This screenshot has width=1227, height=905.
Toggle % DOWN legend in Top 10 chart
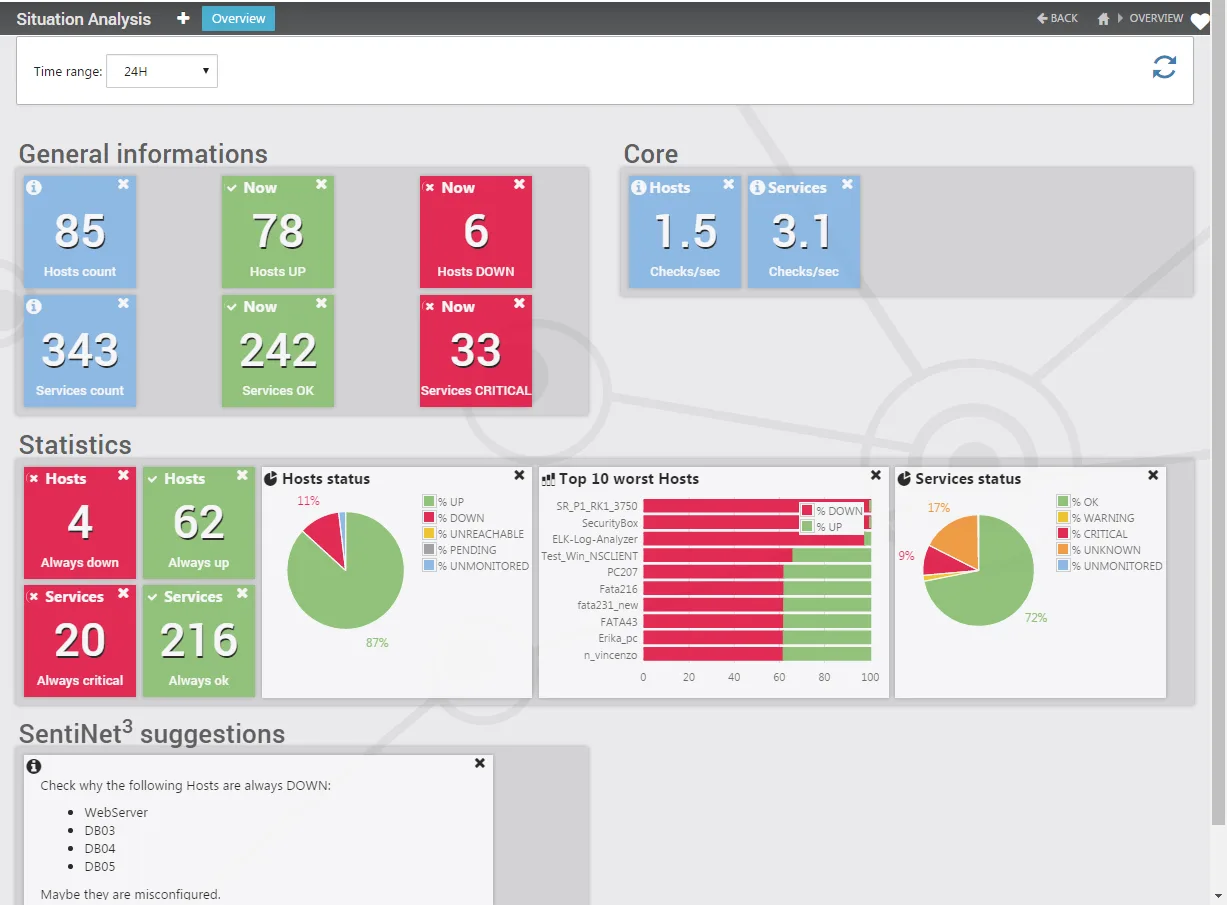coord(832,511)
